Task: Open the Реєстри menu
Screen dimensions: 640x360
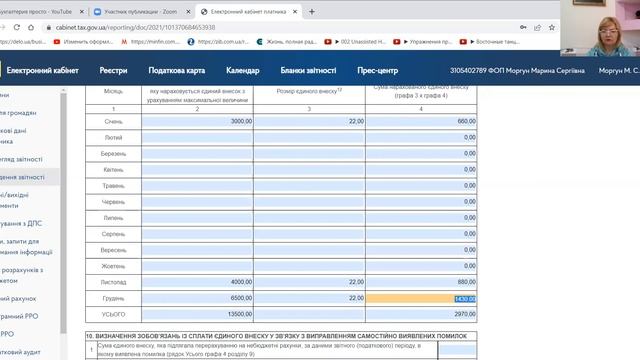Action: click(113, 70)
